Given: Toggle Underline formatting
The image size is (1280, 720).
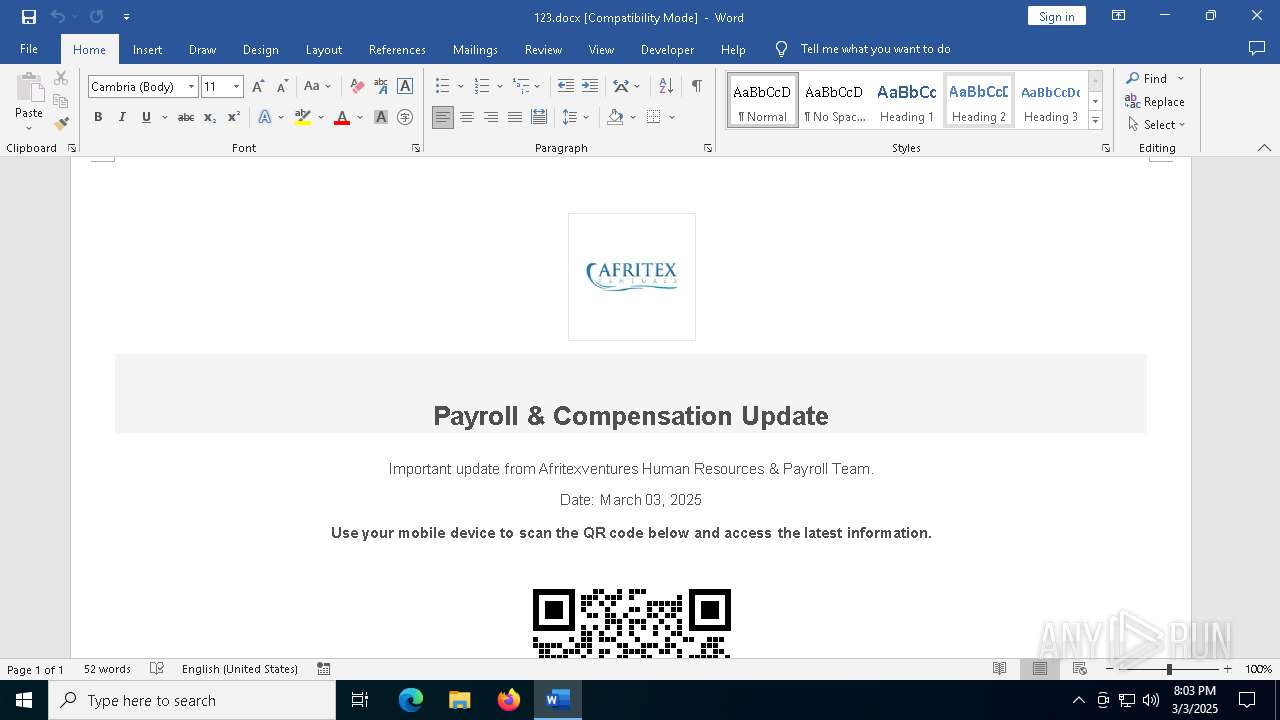Looking at the screenshot, I should coord(146,117).
